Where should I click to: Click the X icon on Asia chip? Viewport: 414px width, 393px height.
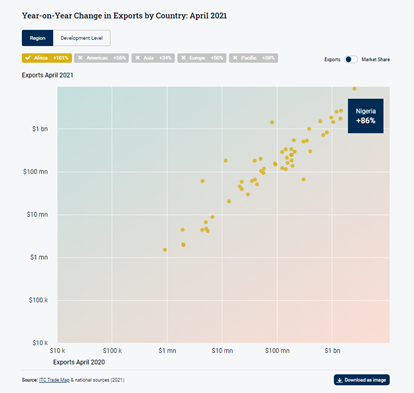pos(137,58)
